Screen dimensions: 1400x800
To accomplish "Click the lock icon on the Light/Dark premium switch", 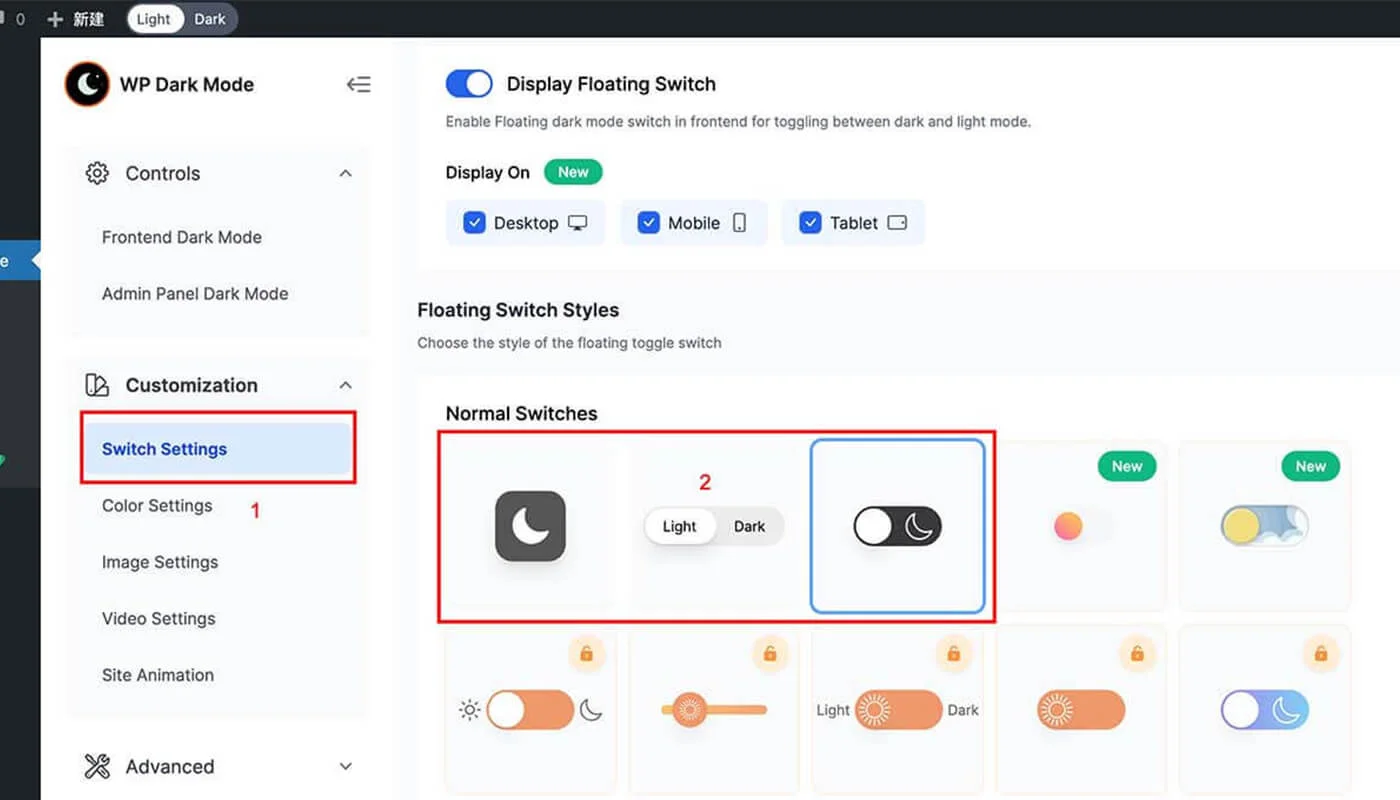I will click(x=953, y=654).
